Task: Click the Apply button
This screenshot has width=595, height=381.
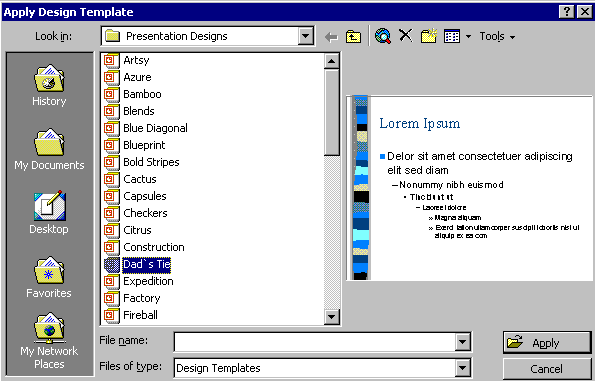Action: click(x=547, y=342)
